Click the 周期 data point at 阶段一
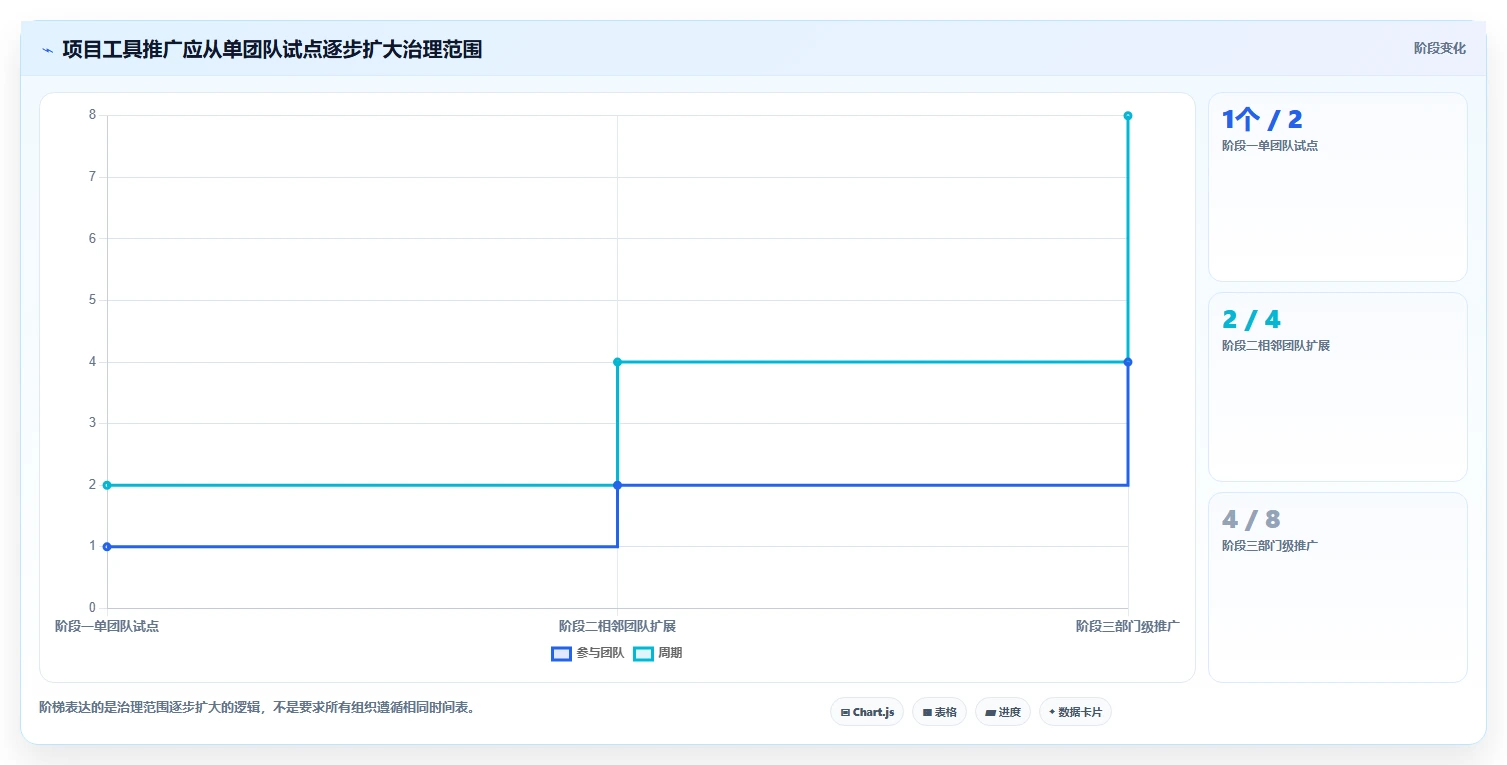Screen dimensions: 1507x765 [x=107, y=485]
